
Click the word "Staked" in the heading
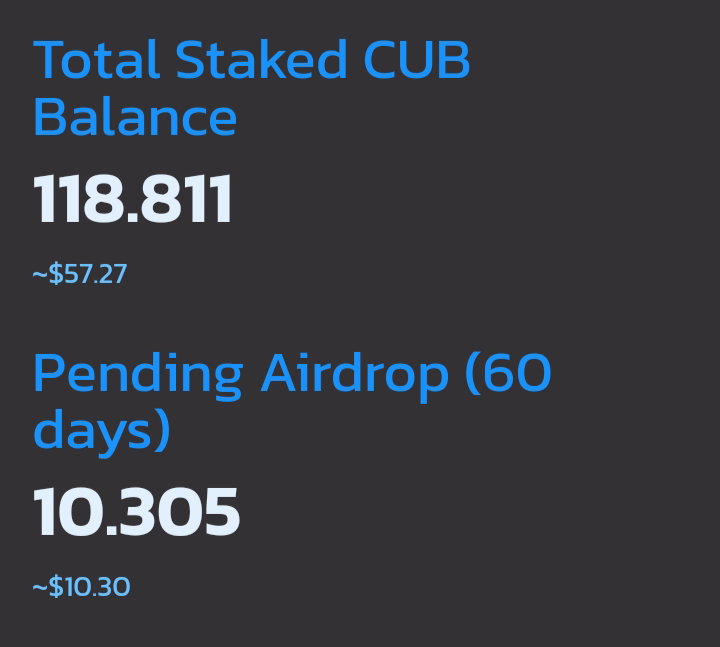click(x=260, y=59)
